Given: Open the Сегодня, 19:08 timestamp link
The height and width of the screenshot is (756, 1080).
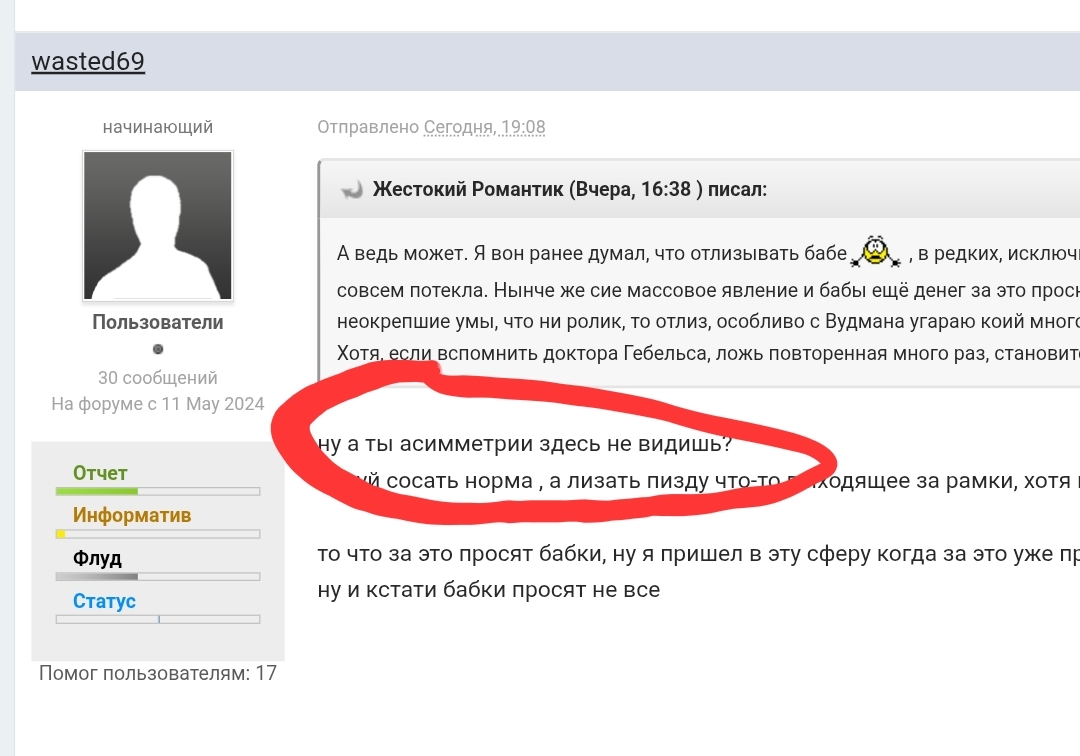Looking at the screenshot, I should click(485, 127).
